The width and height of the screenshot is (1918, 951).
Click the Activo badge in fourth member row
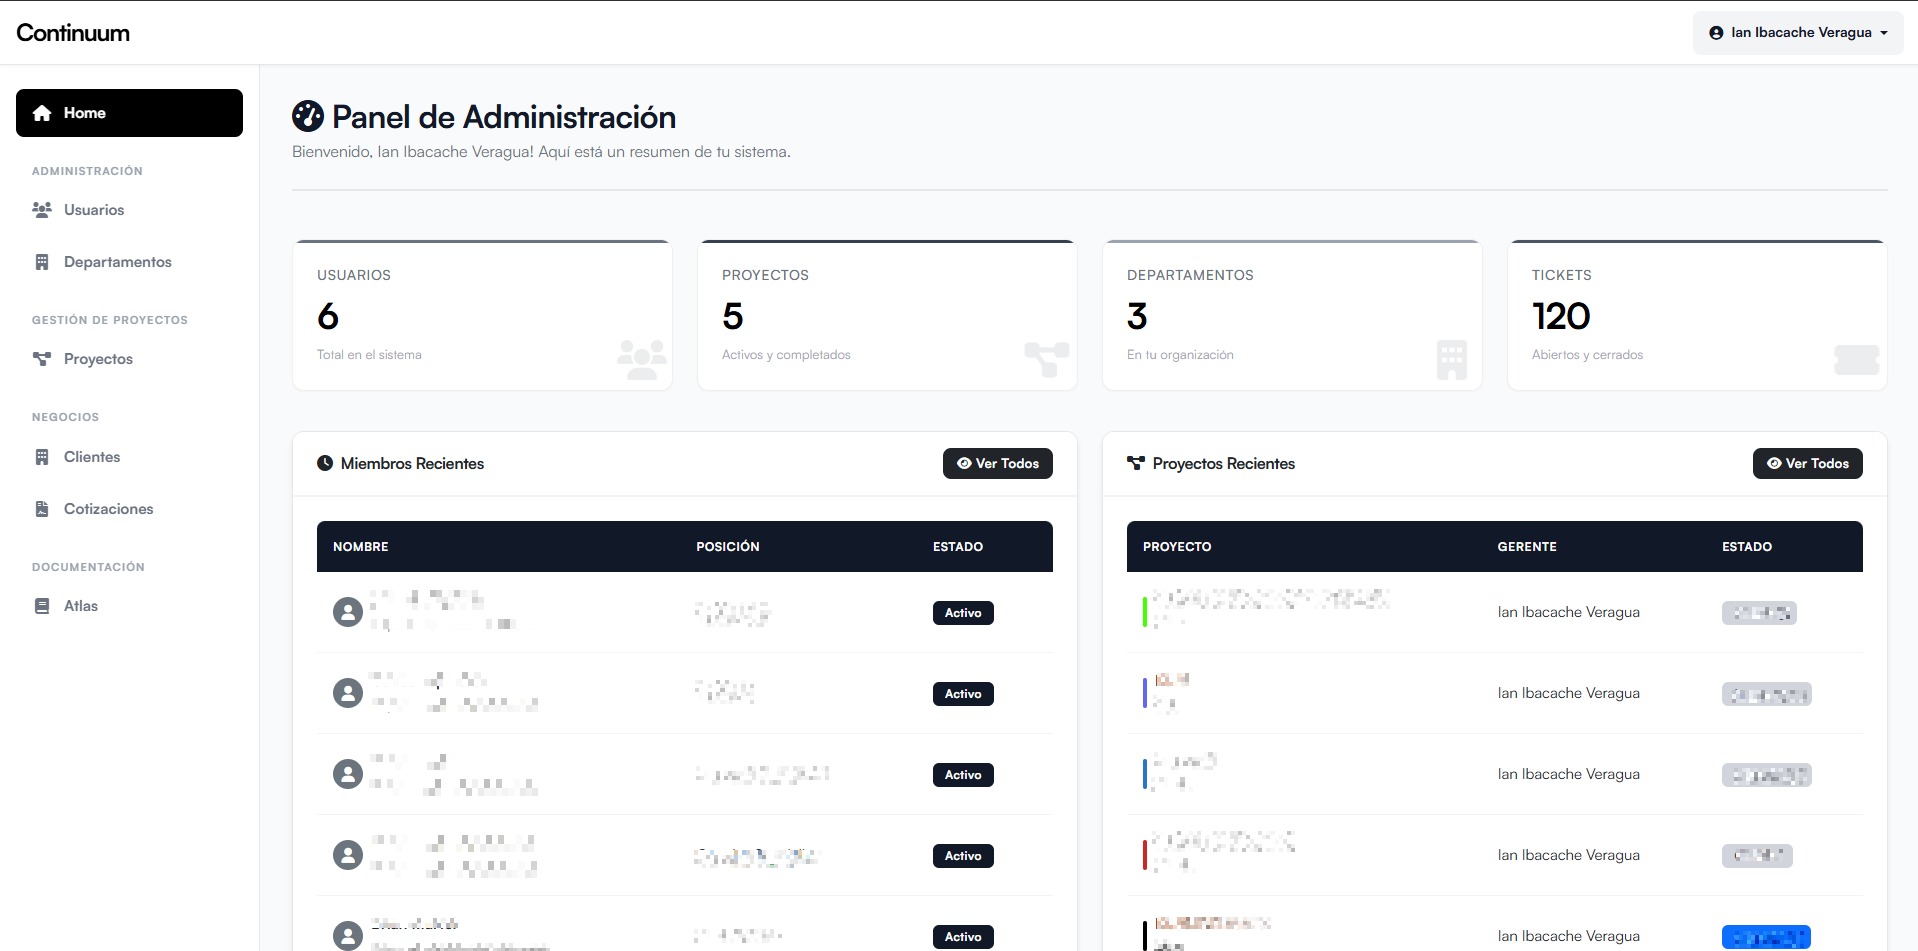tap(963, 856)
